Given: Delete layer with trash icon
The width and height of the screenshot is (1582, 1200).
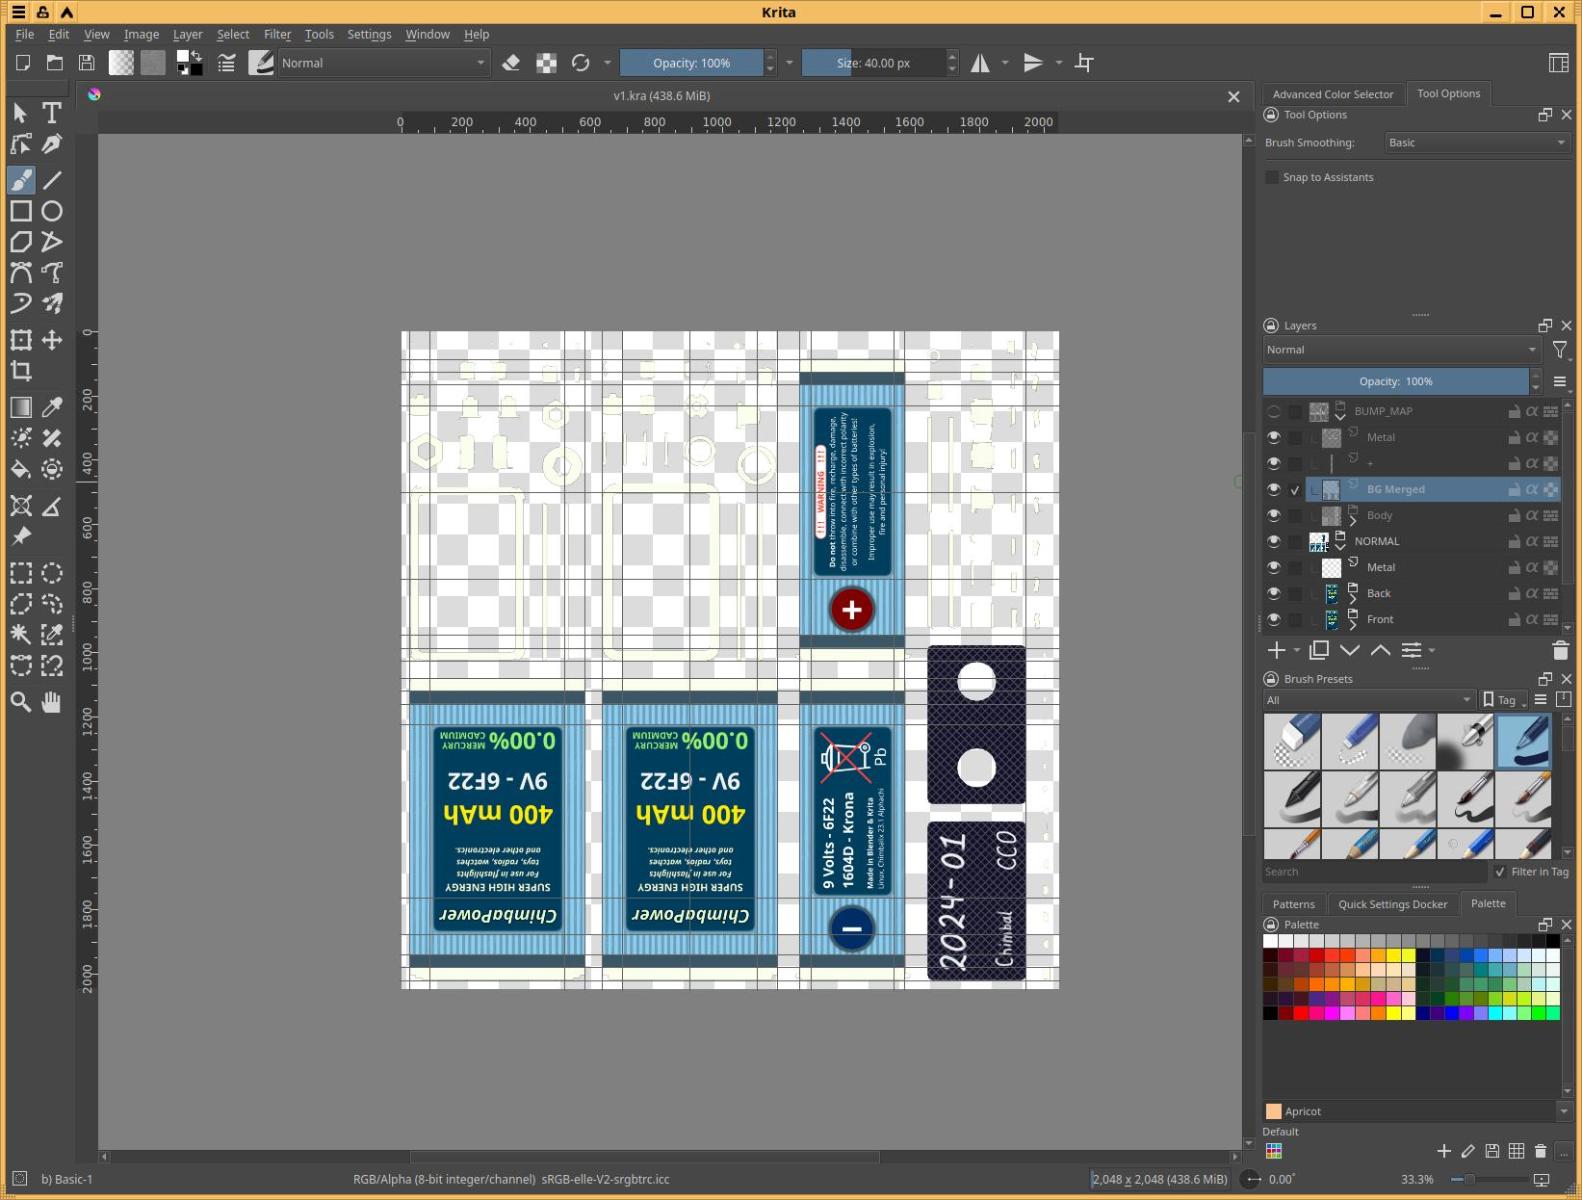Looking at the screenshot, I should click(1559, 651).
